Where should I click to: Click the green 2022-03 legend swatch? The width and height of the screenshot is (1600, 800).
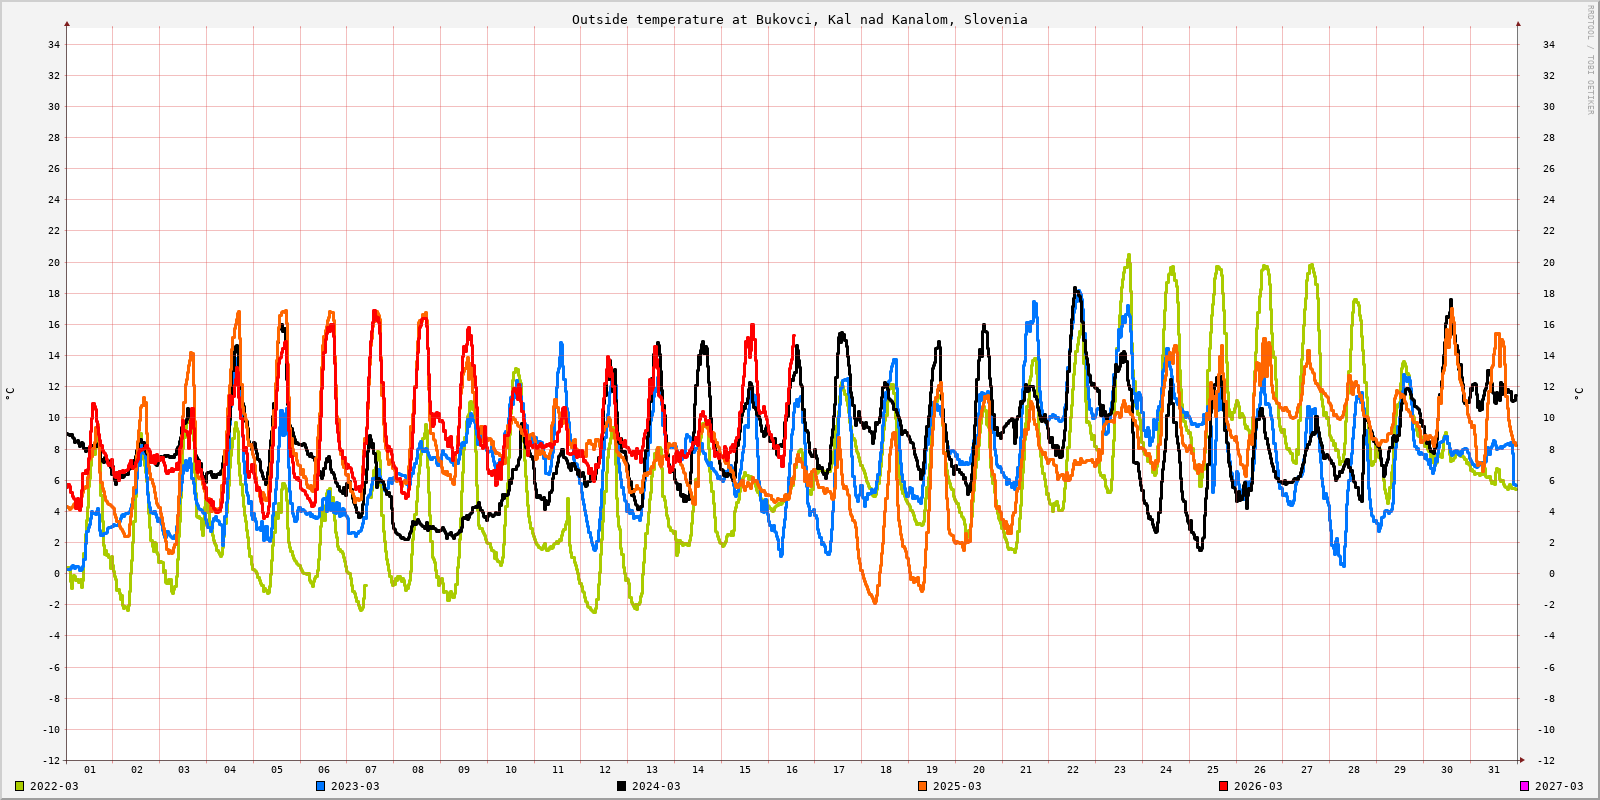(x=20, y=786)
